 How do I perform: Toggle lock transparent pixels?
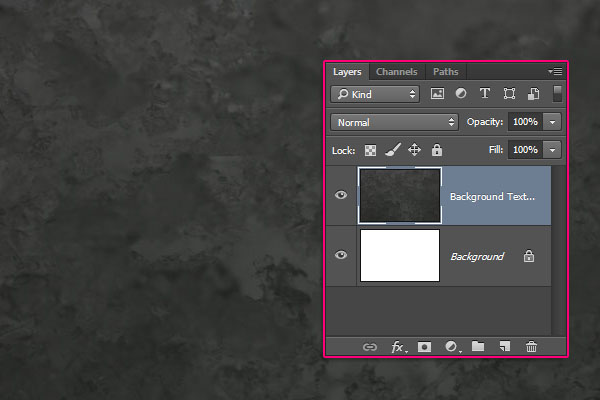[371, 150]
